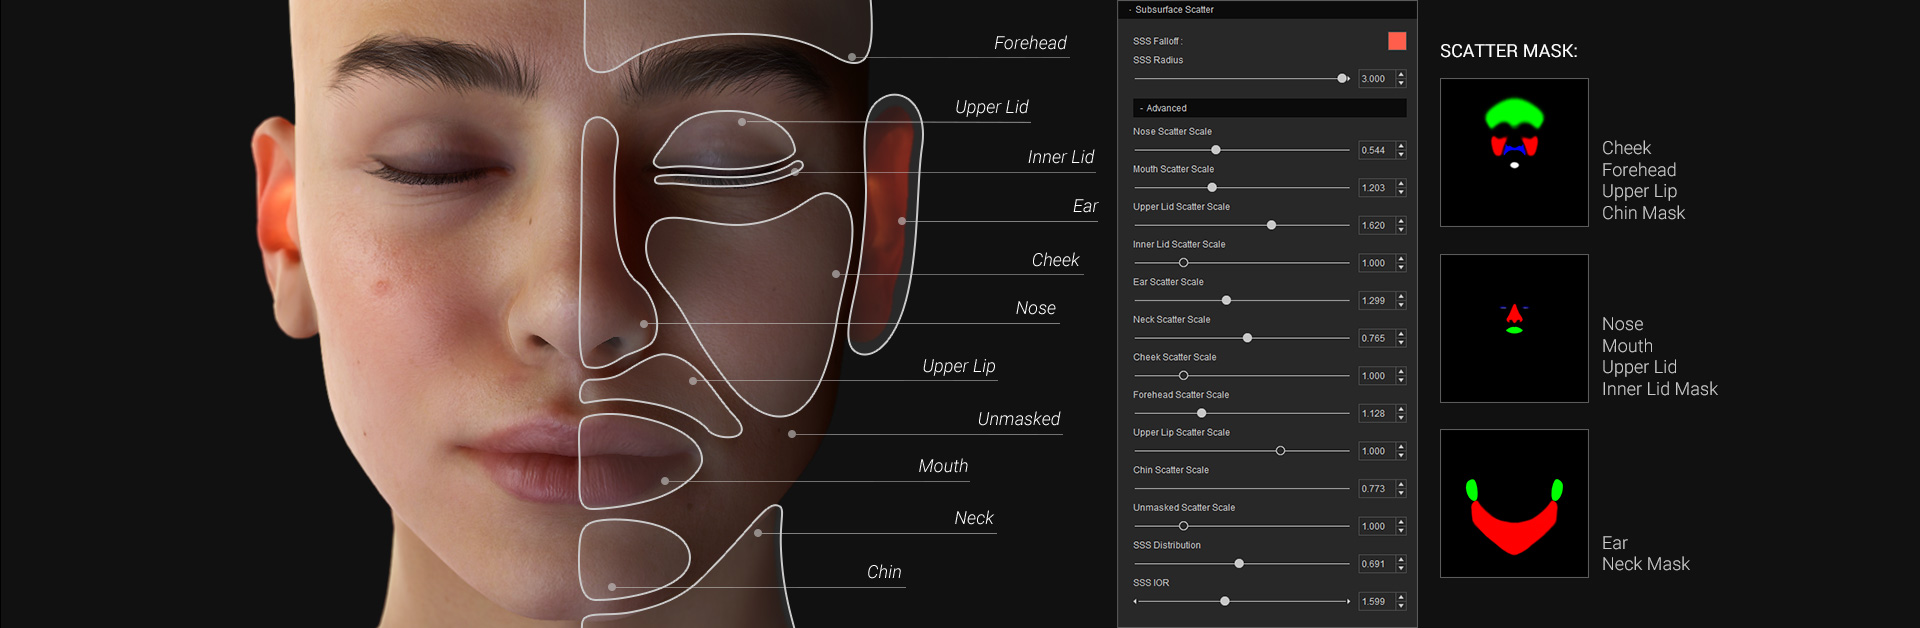Click the Ear Scatter Scale value field
Image resolution: width=1920 pixels, height=628 pixels.
pos(1376,301)
